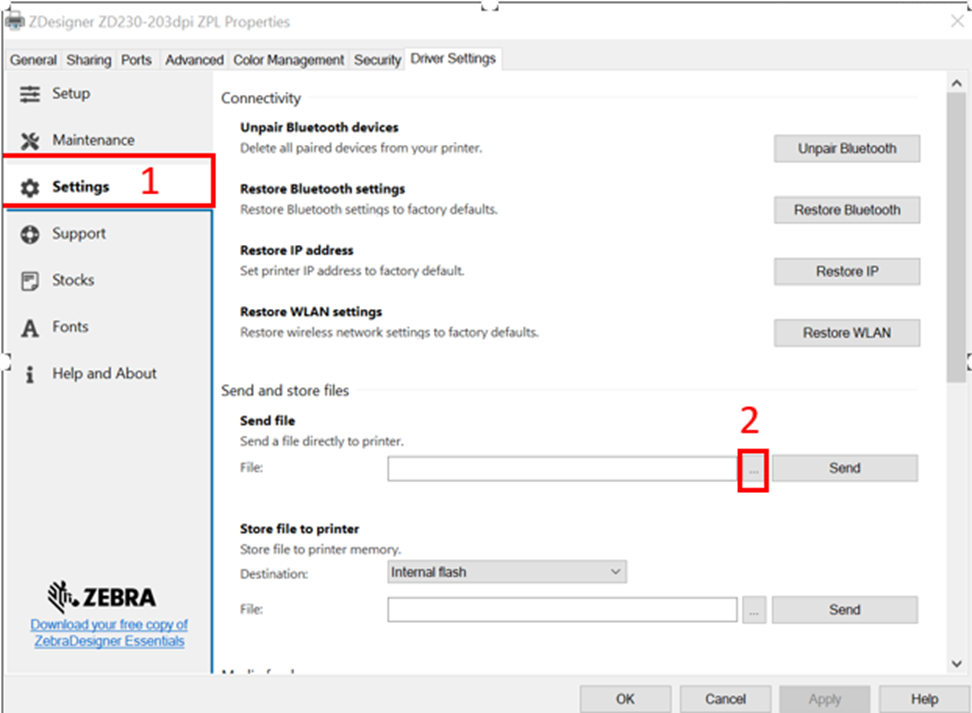Image resolution: width=972 pixels, height=713 pixels.
Task: Open the Ports tab
Action: pos(136,60)
